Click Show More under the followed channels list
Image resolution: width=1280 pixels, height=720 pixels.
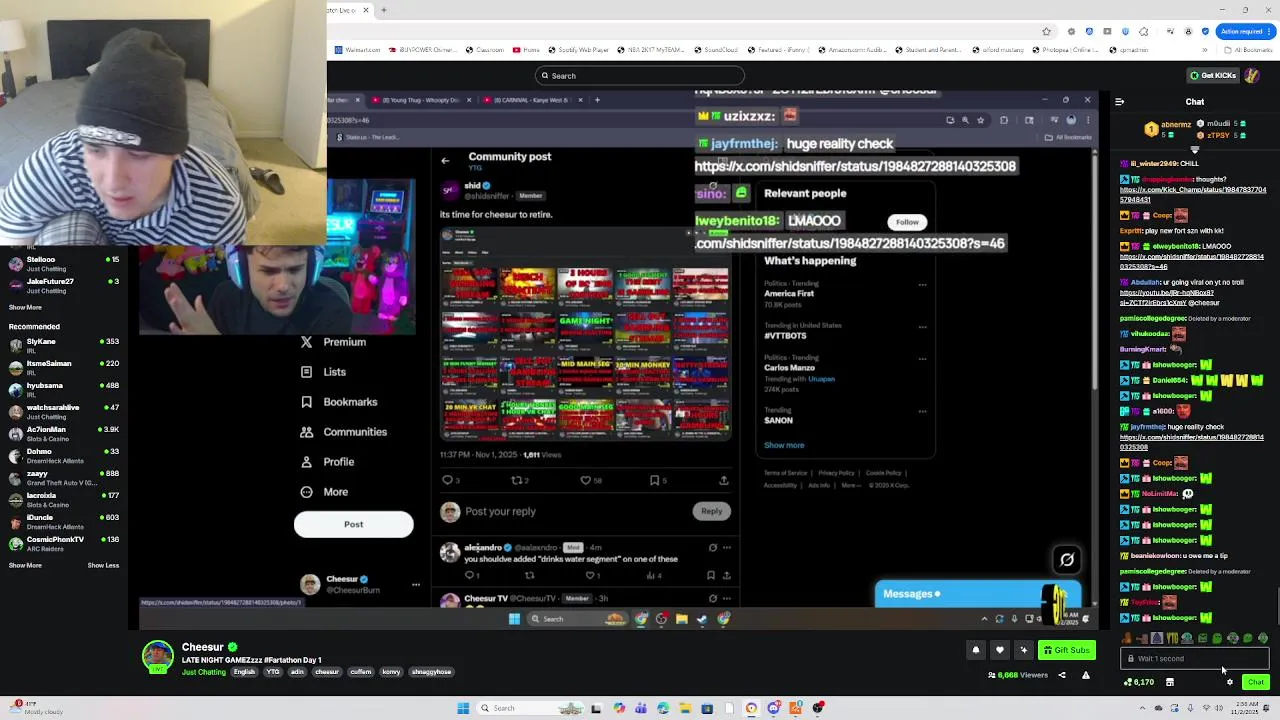[x=25, y=307]
